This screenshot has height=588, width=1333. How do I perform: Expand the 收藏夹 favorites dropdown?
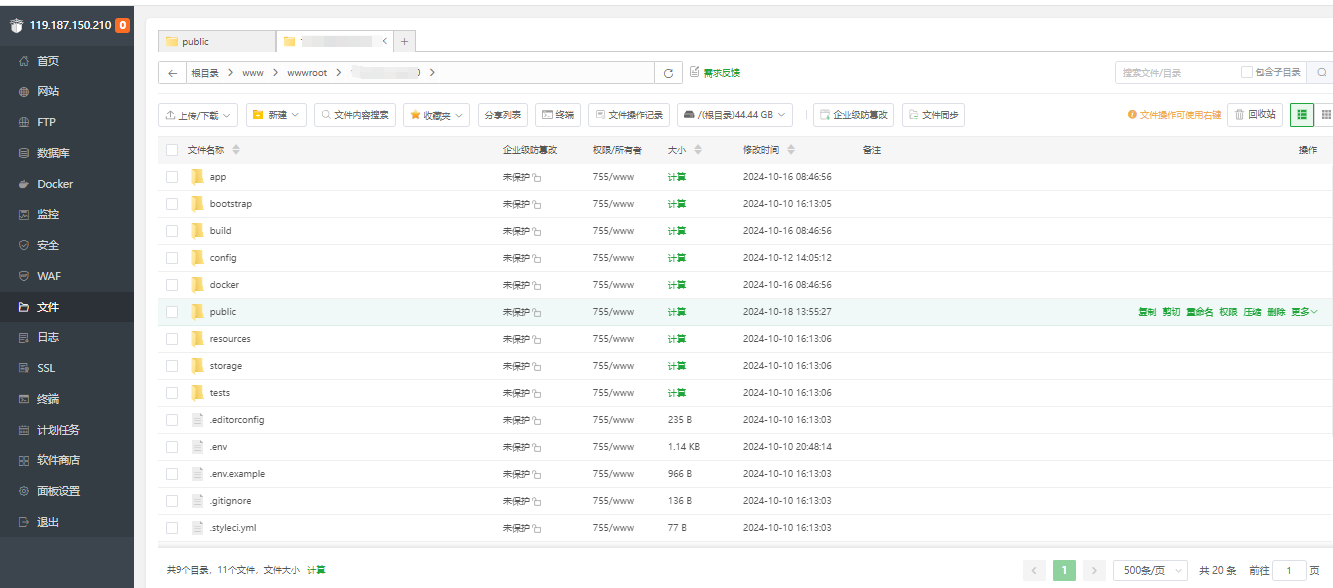436,115
